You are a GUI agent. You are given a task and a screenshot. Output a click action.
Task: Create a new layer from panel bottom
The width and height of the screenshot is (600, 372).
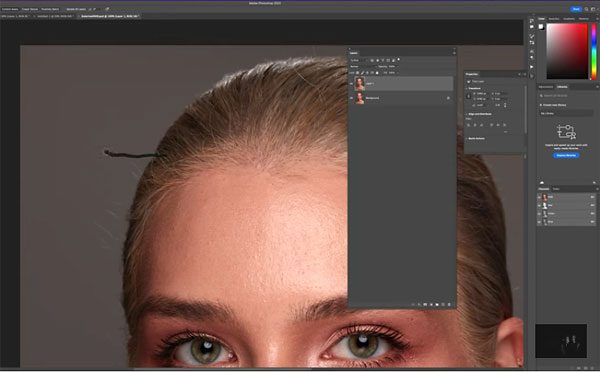443,305
